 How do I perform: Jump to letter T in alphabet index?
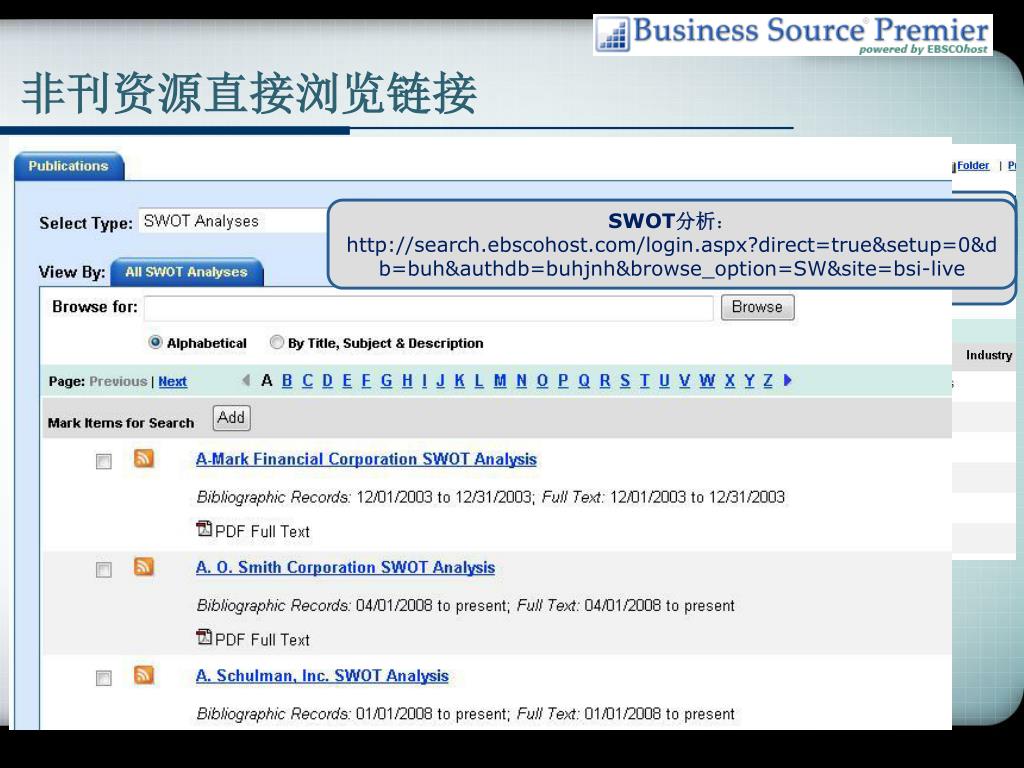pos(645,381)
